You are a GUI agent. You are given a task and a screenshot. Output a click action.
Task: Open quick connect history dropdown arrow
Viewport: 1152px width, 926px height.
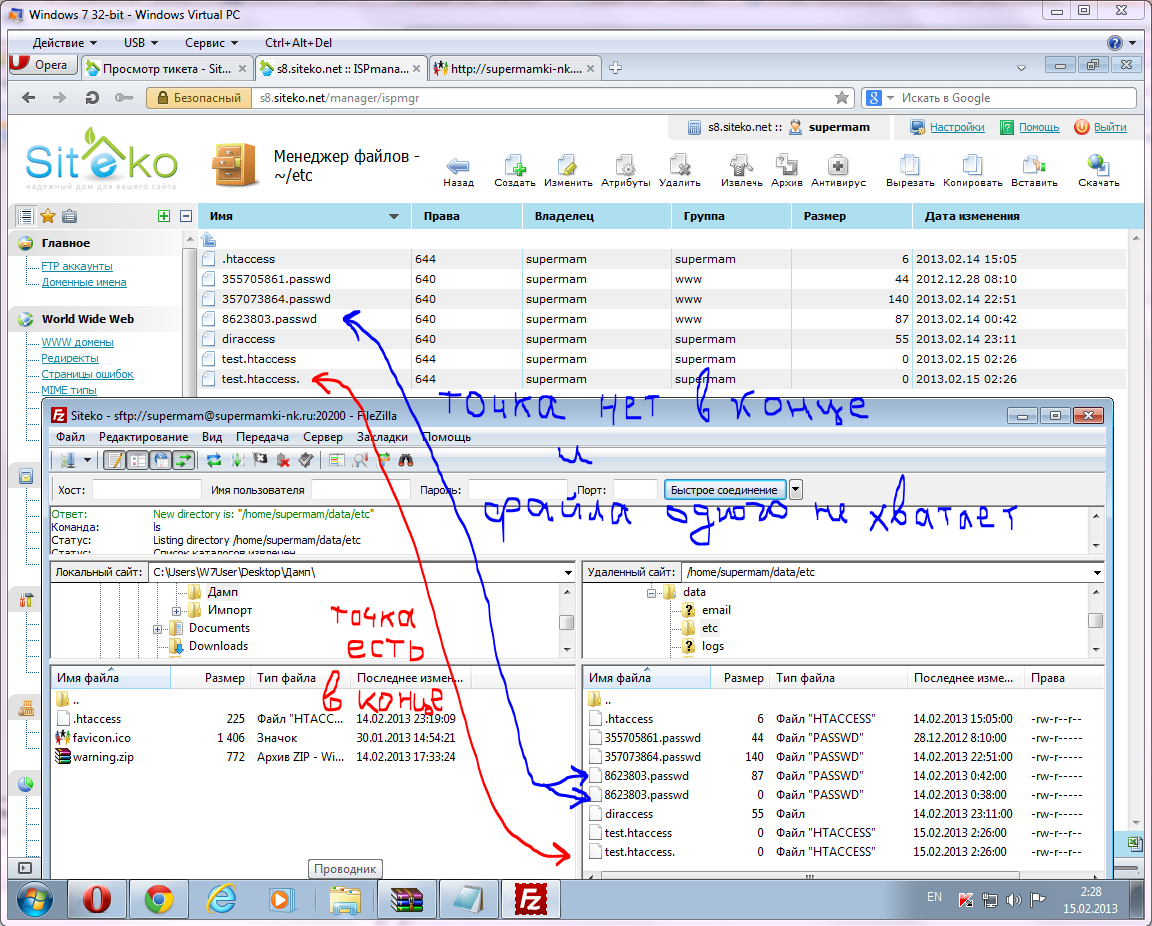pyautogui.click(x=796, y=489)
